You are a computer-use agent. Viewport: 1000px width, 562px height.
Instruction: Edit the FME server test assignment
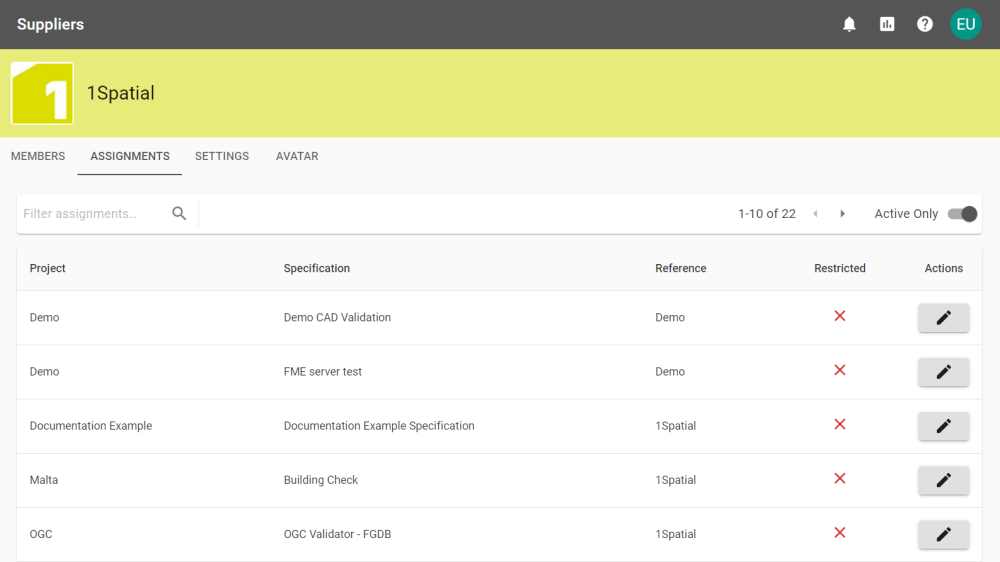click(944, 372)
